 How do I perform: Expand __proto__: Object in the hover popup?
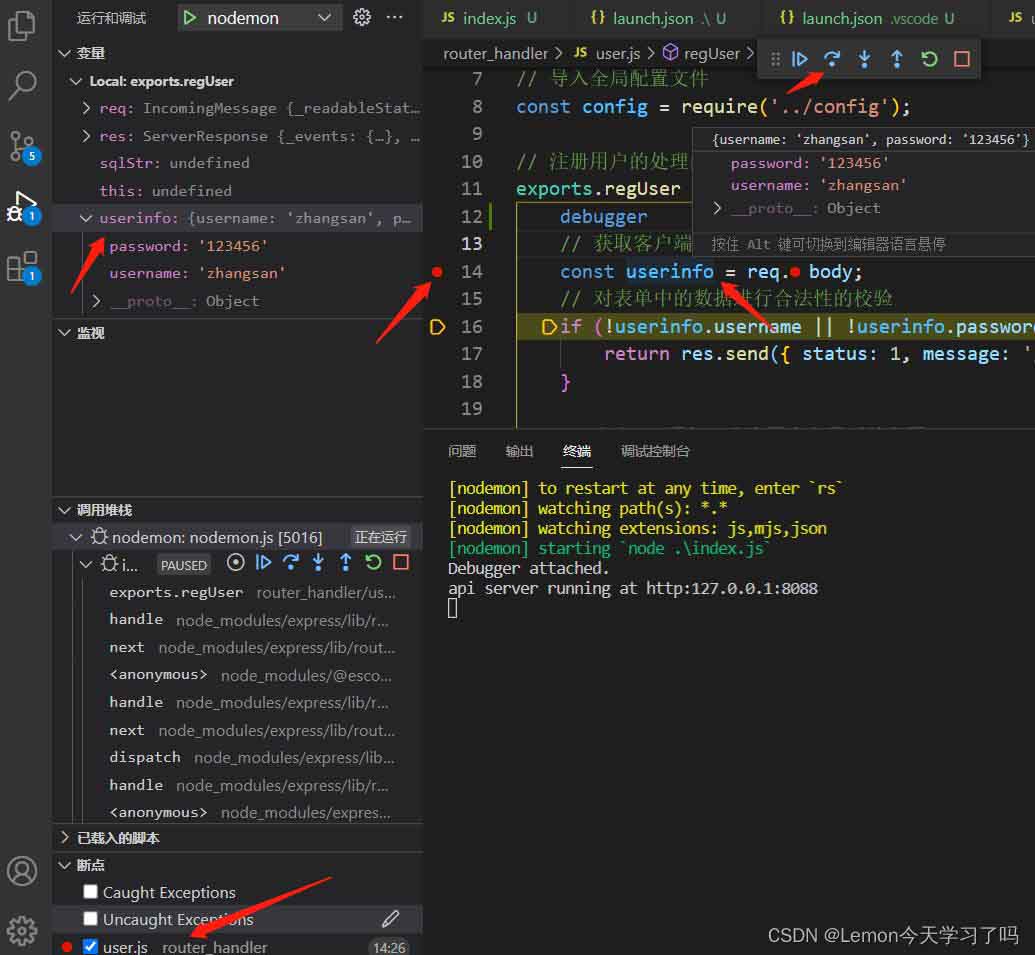pyautogui.click(x=717, y=209)
